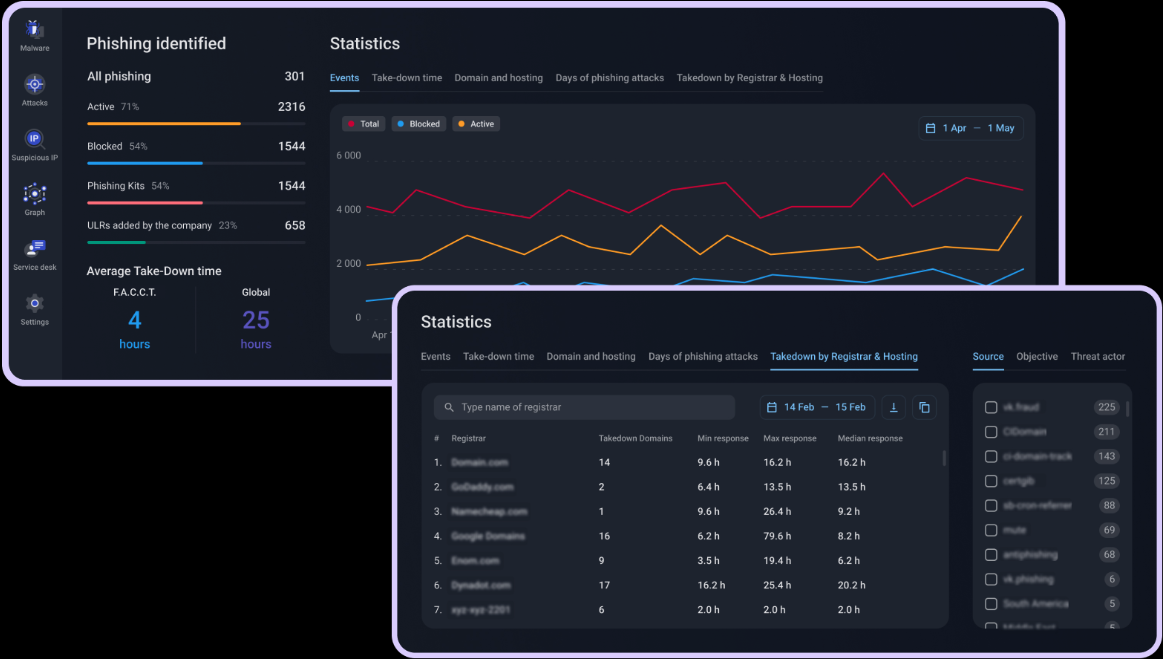Click the Active phishing progress bar
Screen dimensions: 1163x659
click(x=196, y=124)
